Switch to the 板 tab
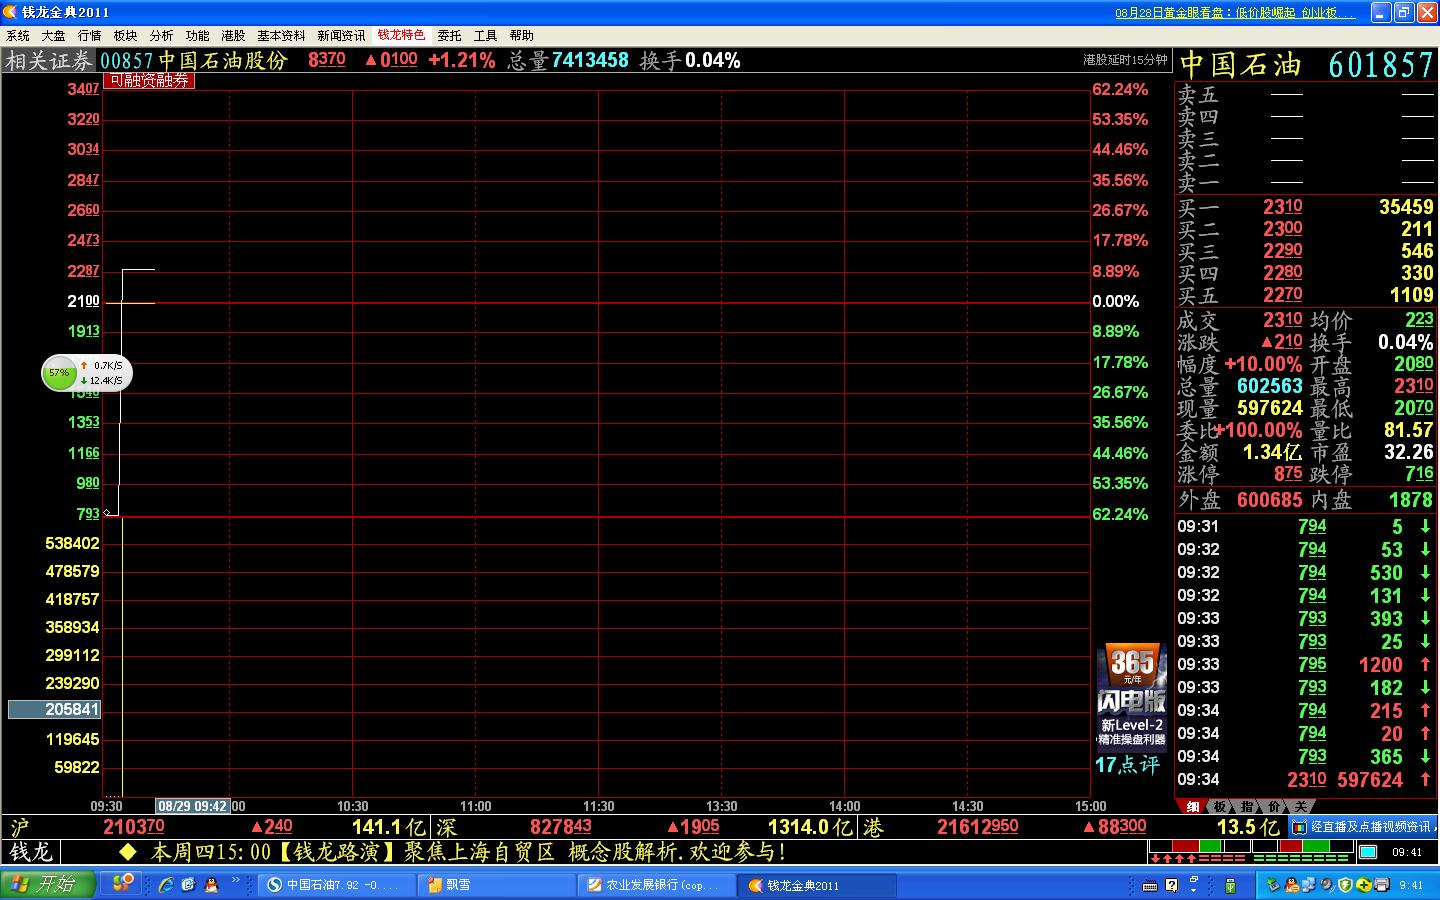1440x900 pixels. pyautogui.click(x=1220, y=806)
